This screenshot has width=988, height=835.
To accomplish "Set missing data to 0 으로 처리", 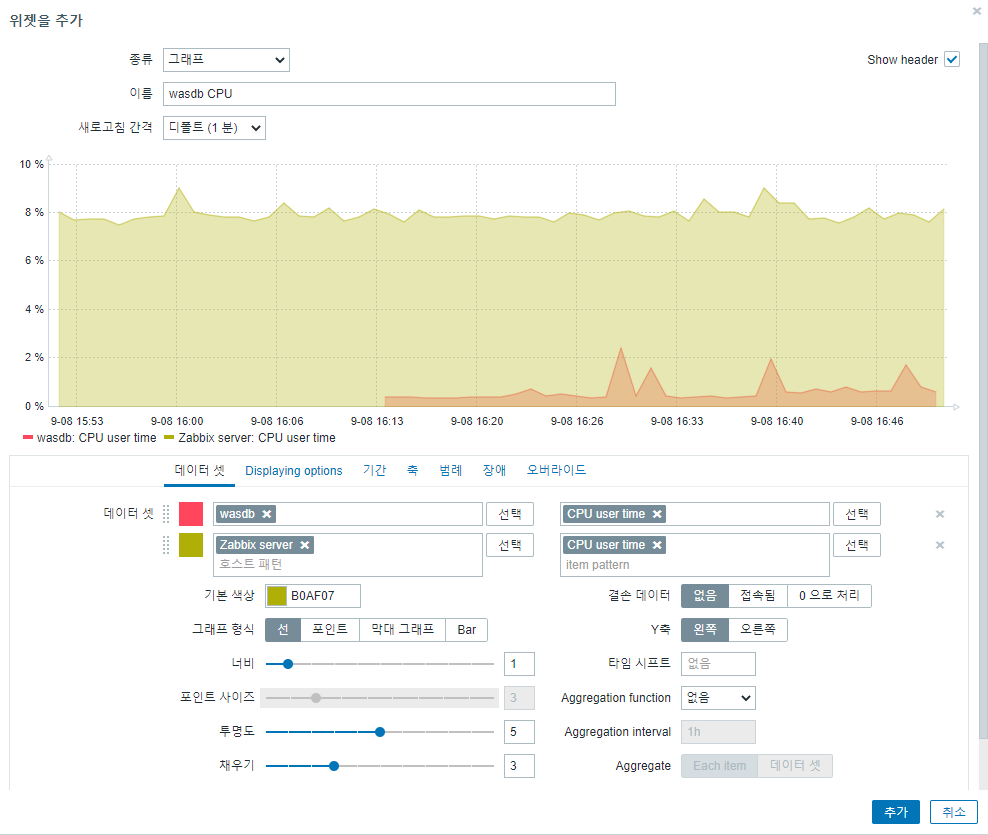I will [829, 596].
